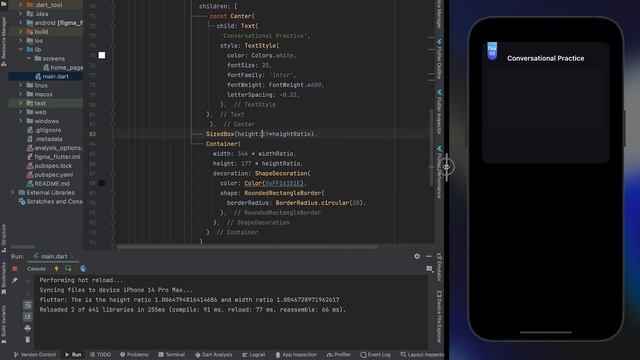This screenshot has height=360, width=640.
Task: Open pubspec.lock file
Action: tap(49, 166)
